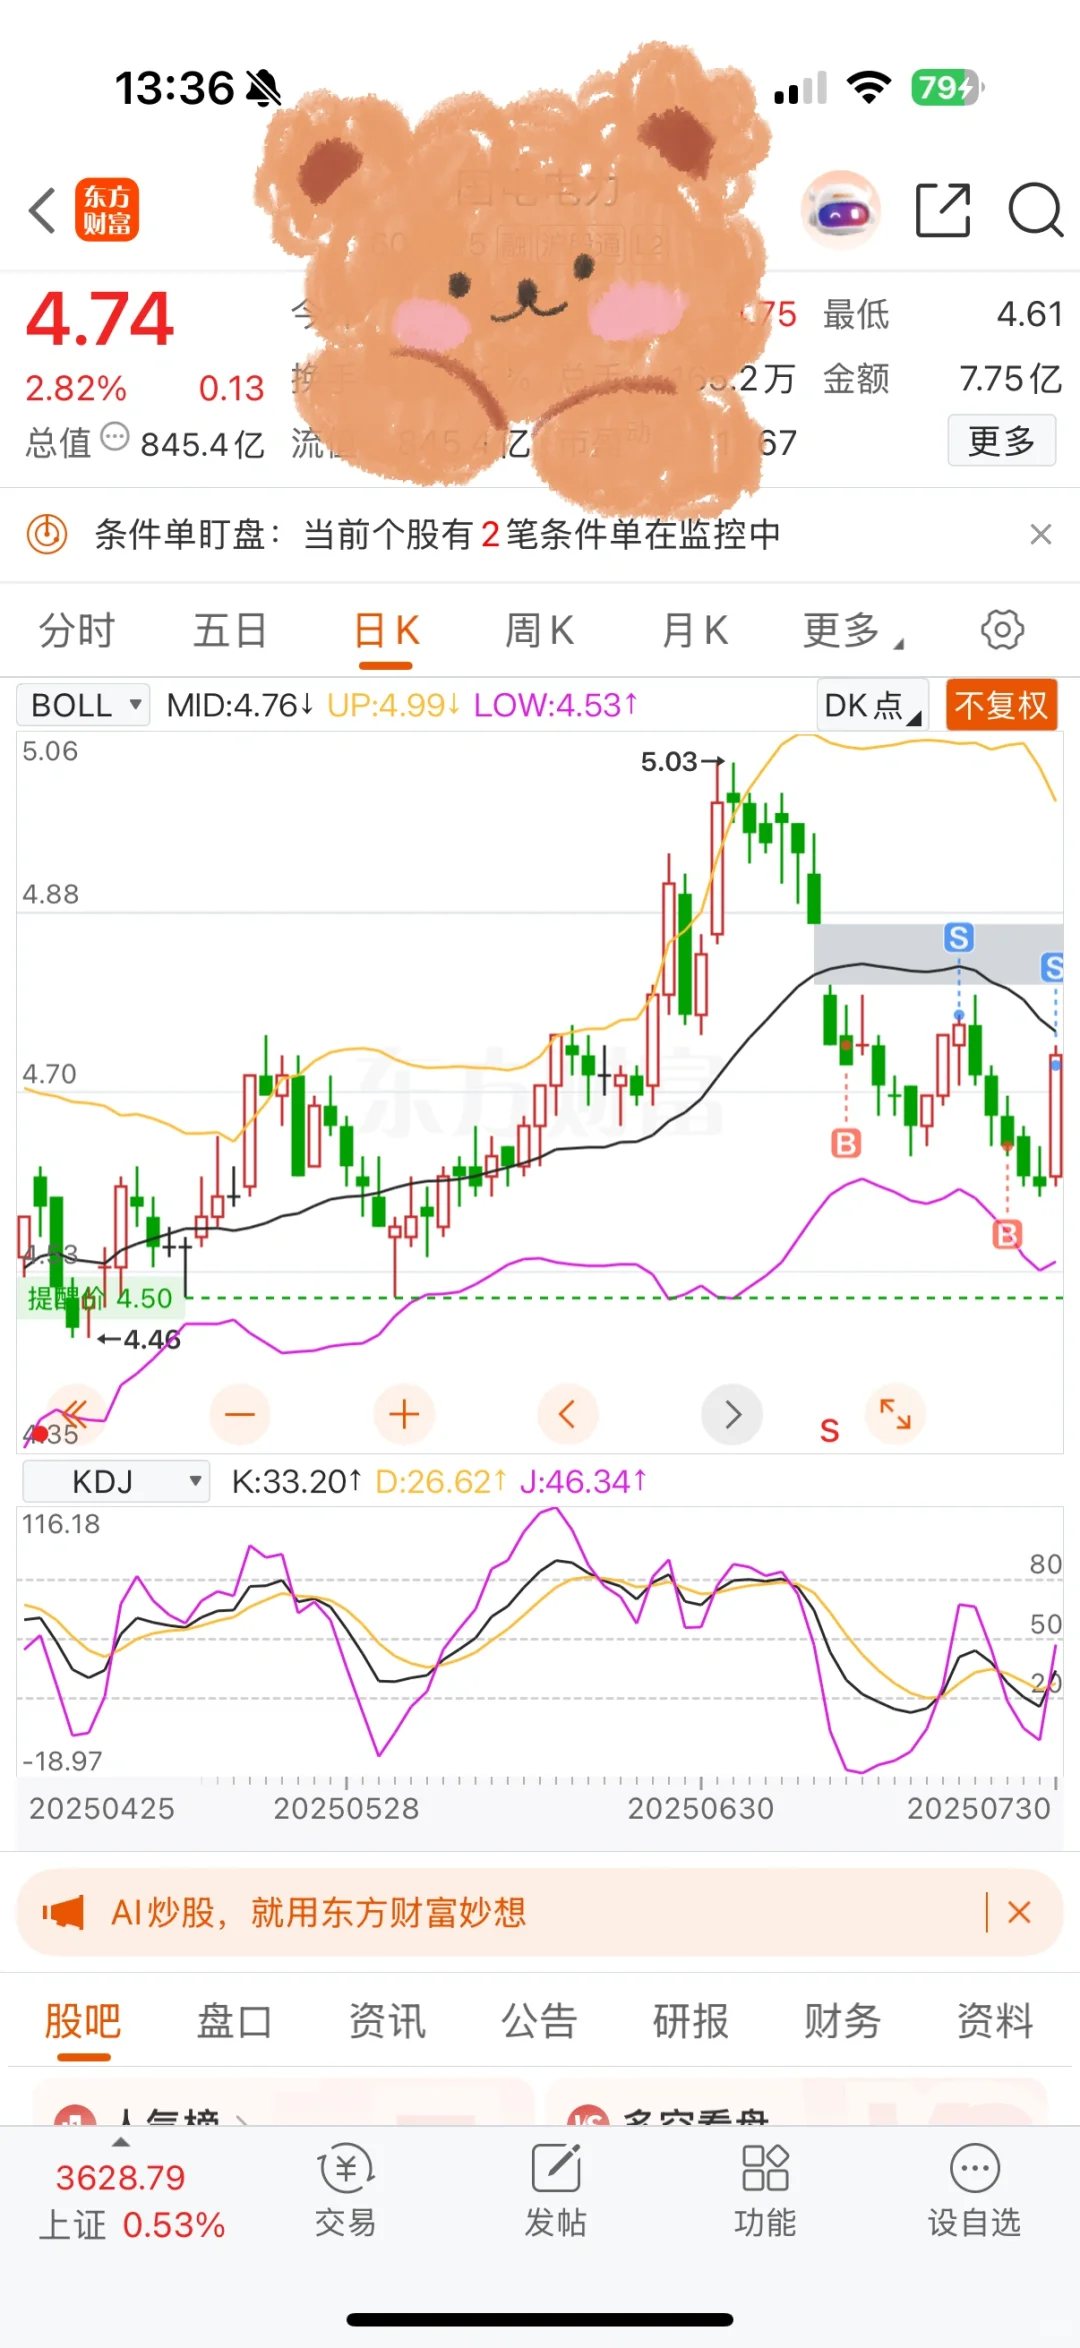Tap the J:46.34 KDJ value
Image resolution: width=1080 pixels, height=2348 pixels.
[584, 1481]
